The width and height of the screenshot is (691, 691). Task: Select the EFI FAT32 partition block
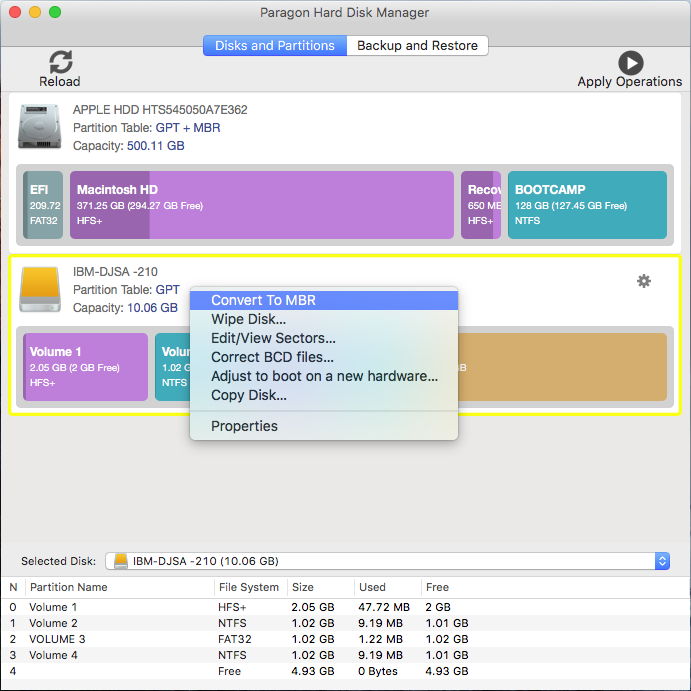43,205
